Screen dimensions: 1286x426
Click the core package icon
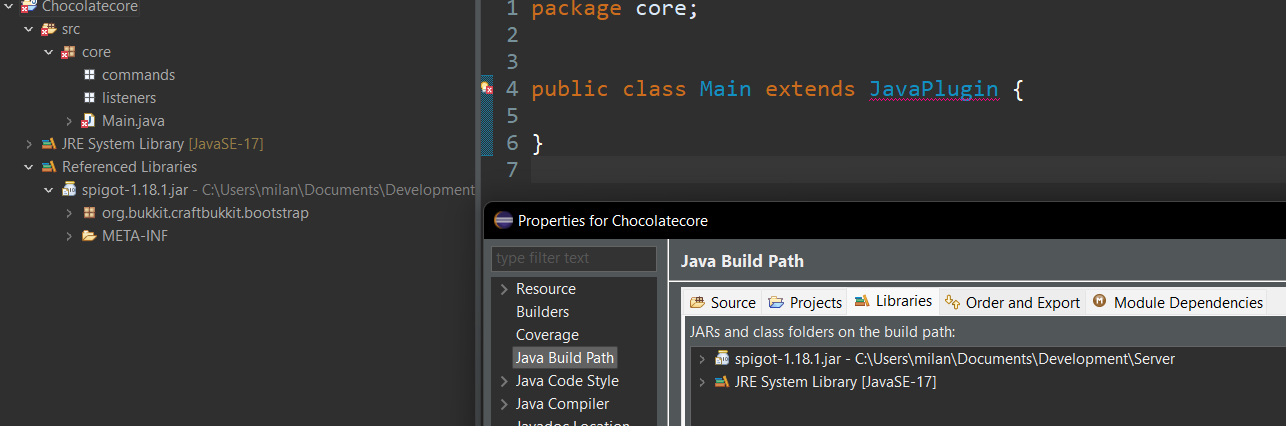click(69, 52)
